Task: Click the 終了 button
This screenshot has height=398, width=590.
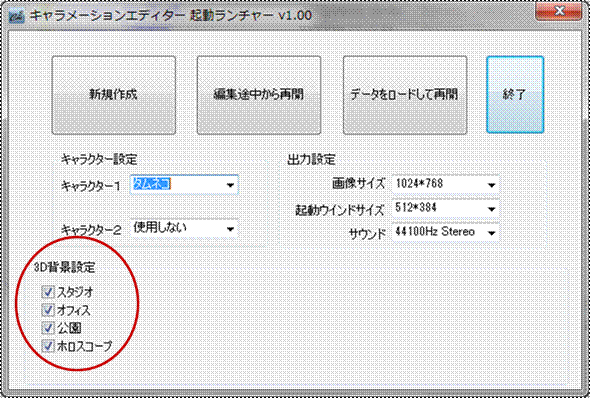Action: coord(515,94)
